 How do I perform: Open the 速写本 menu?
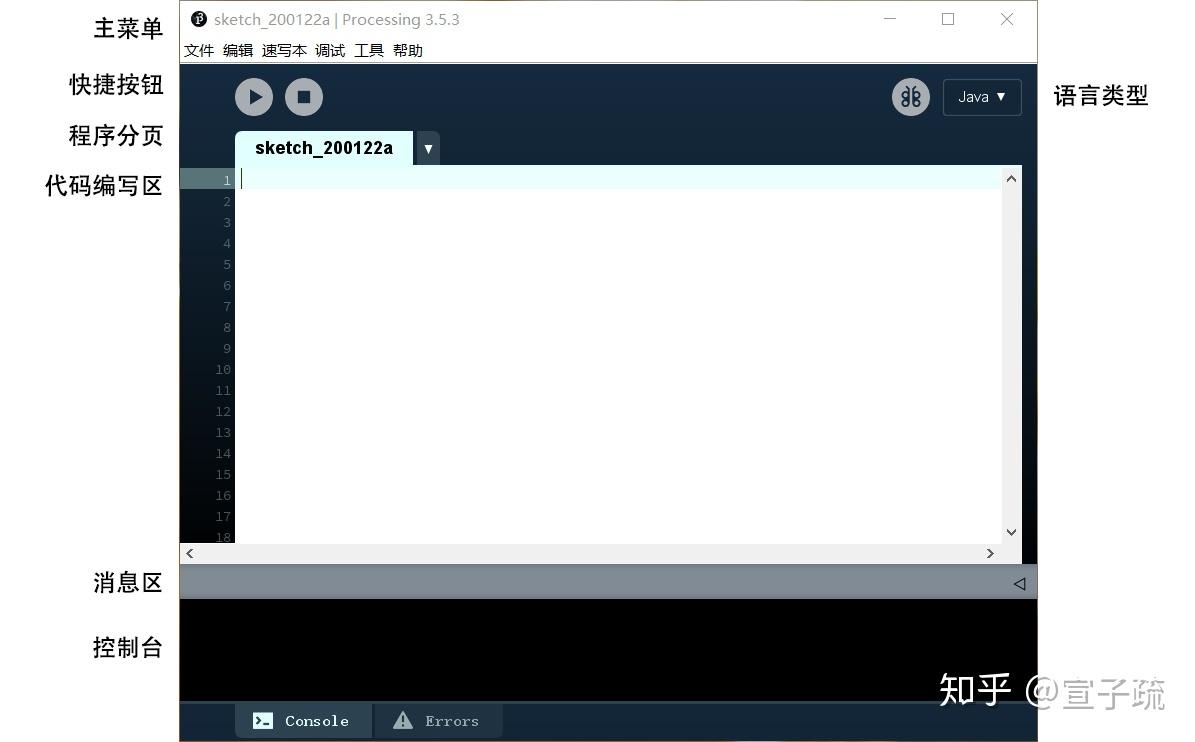tap(283, 50)
